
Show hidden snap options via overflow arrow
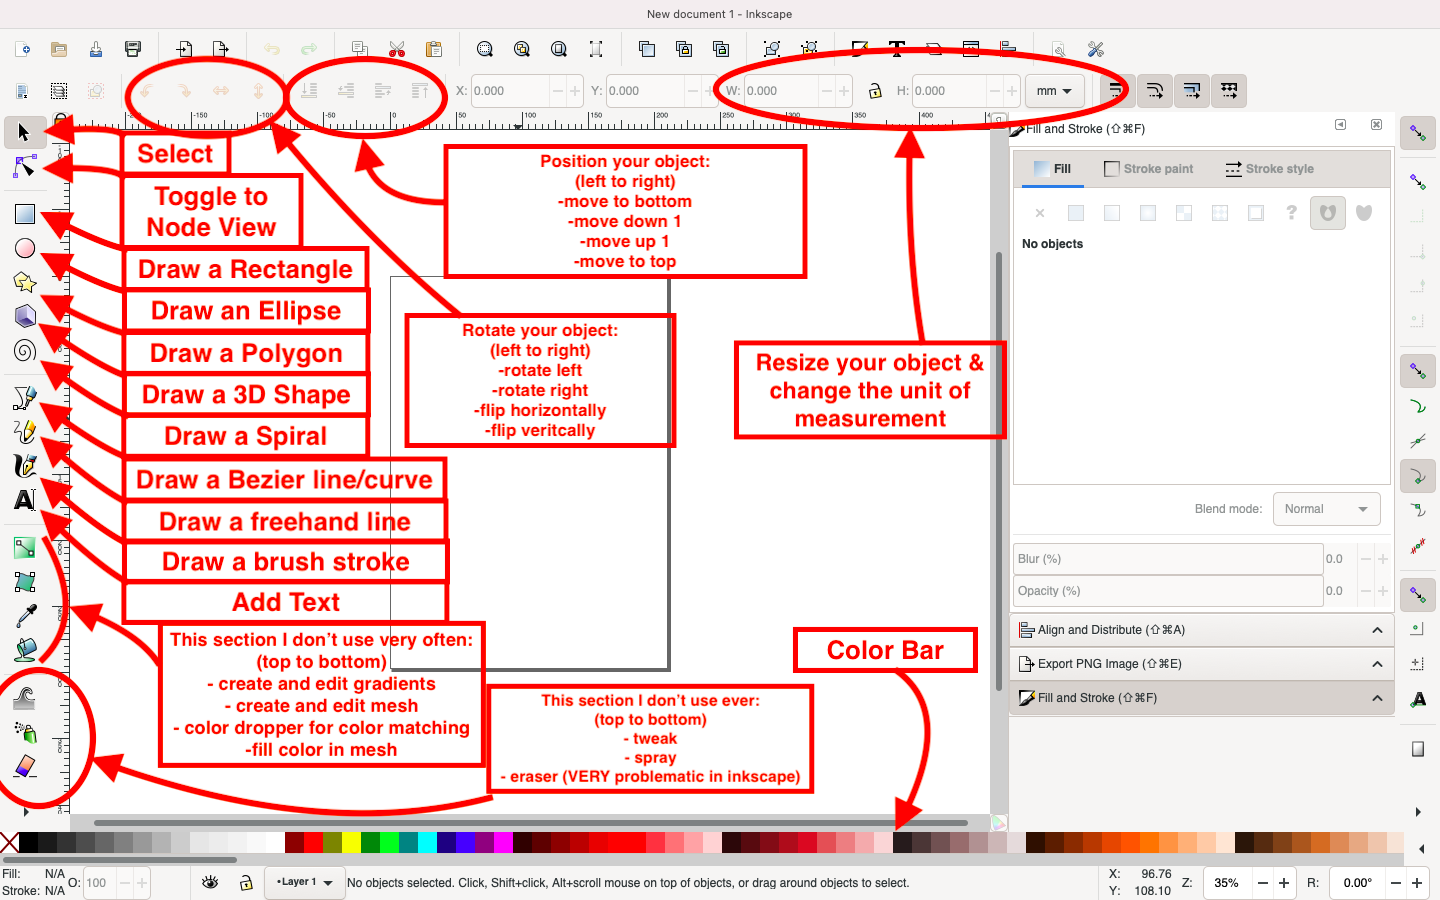[x=1418, y=812]
